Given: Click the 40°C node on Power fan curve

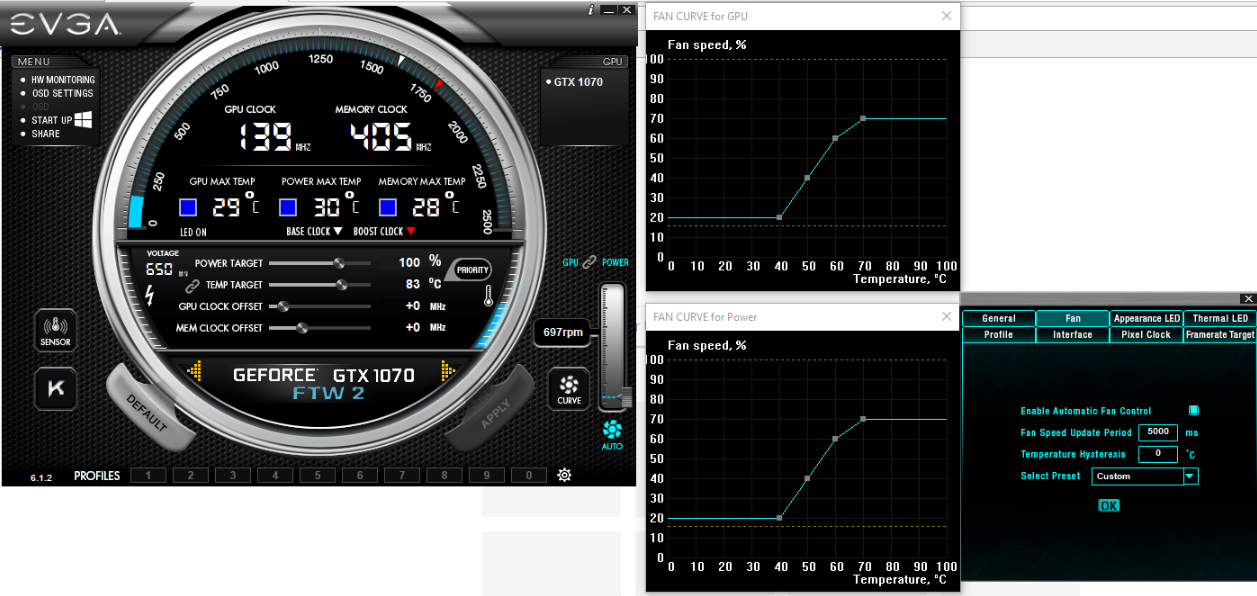Looking at the screenshot, I should coord(779,518).
